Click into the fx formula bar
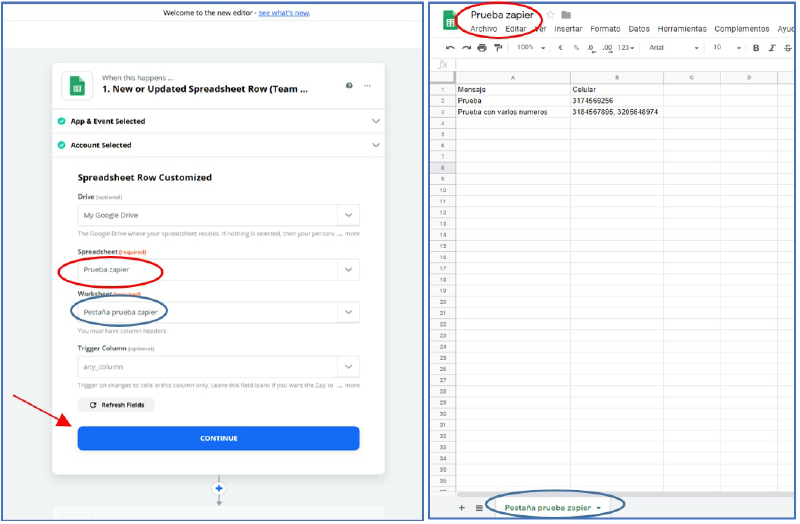Viewport: 800px width, 524px height. coord(625,64)
